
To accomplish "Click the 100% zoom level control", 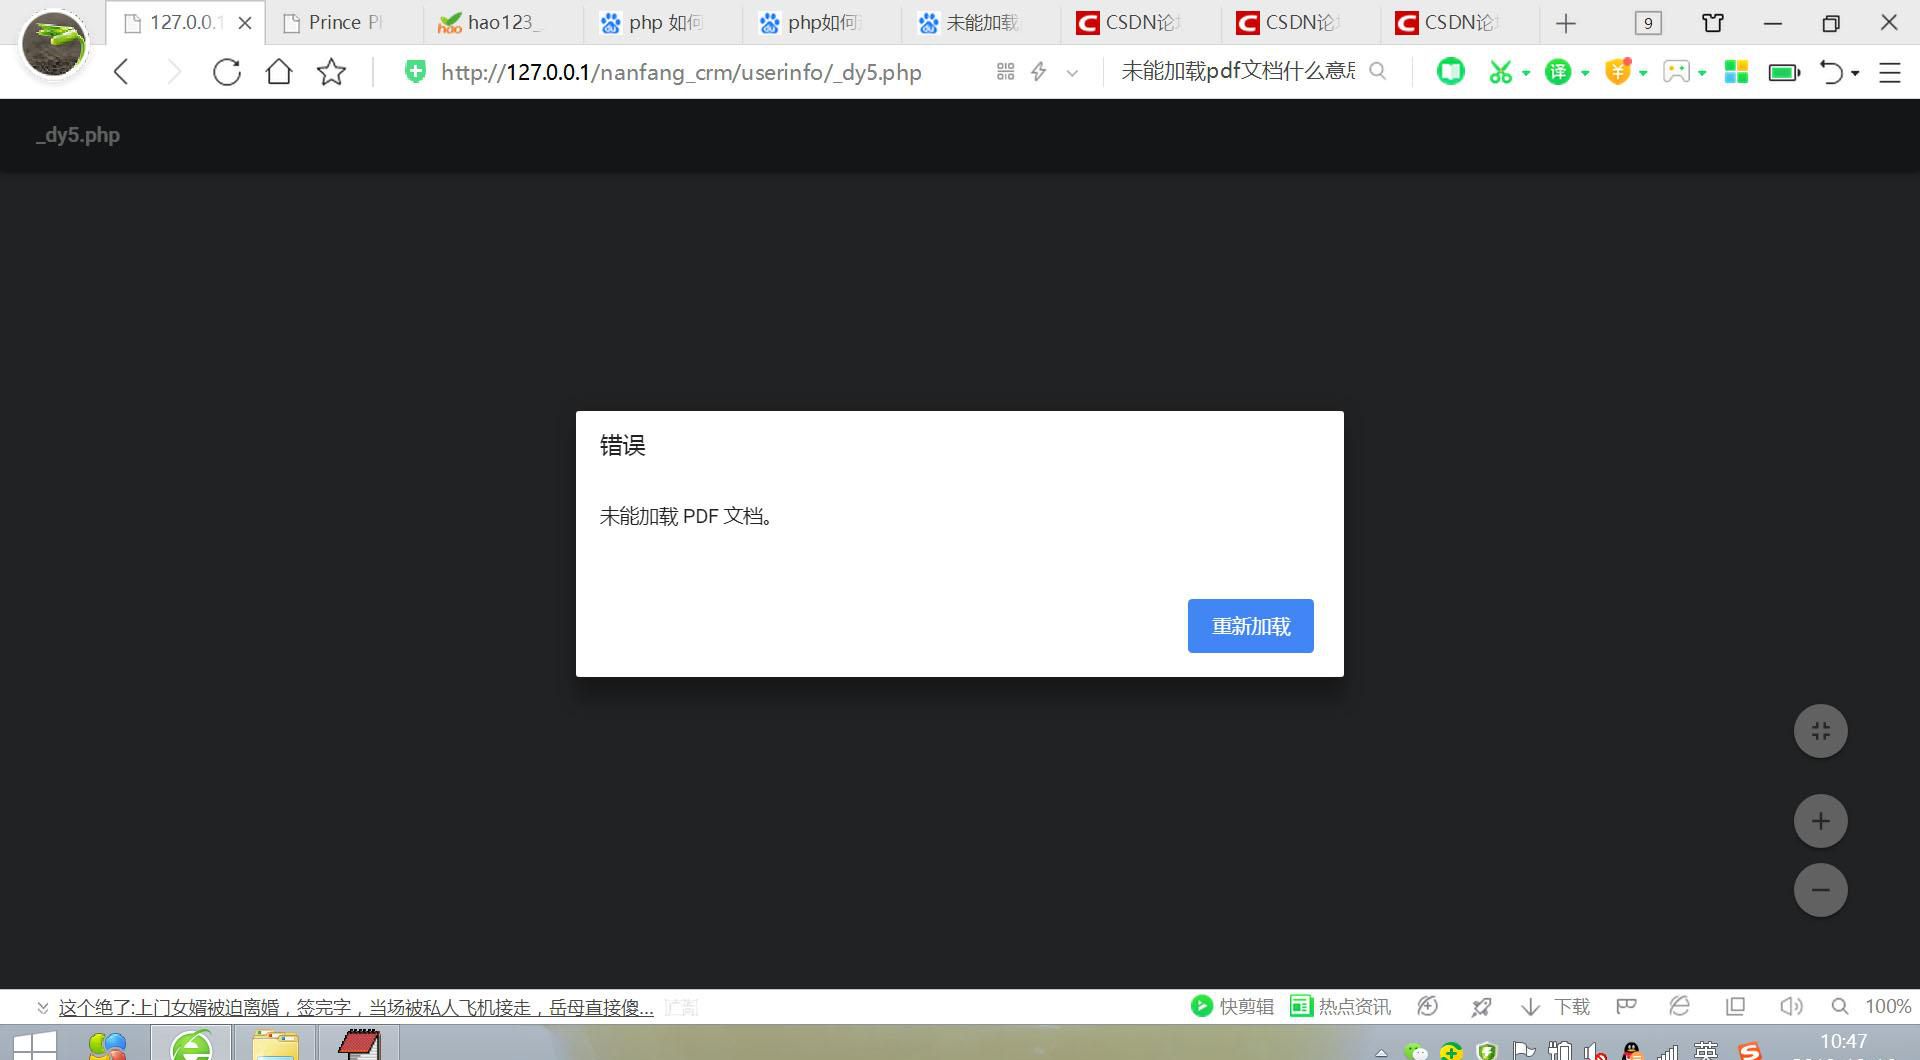I will (x=1888, y=1006).
